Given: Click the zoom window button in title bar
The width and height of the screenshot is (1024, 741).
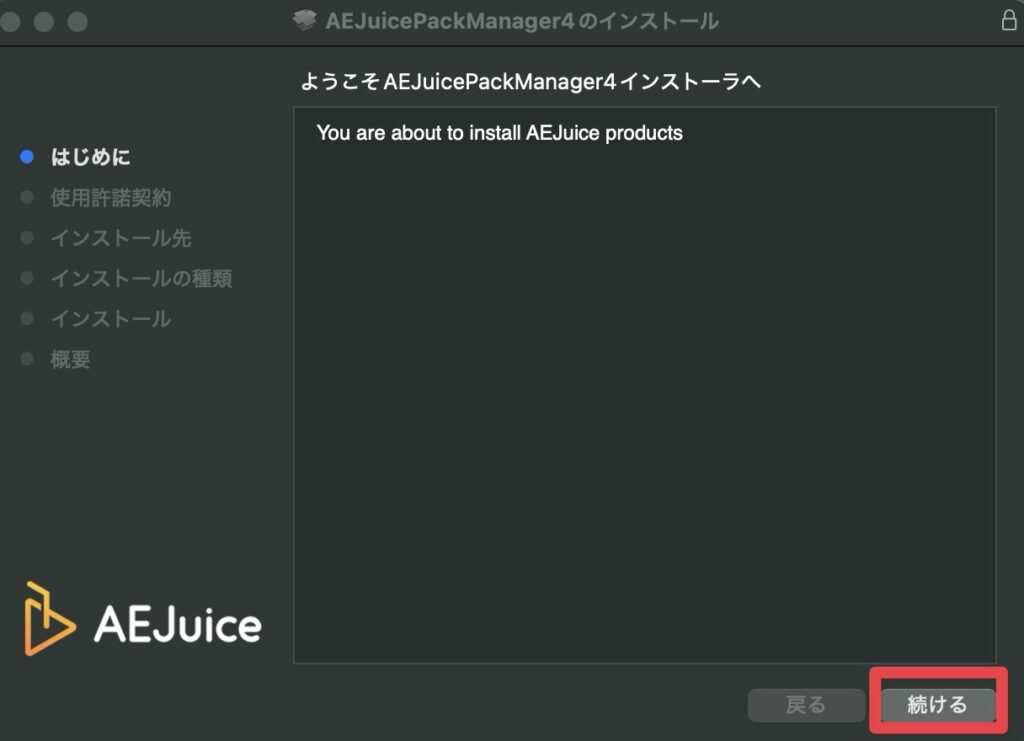Looking at the screenshot, I should pos(78,22).
